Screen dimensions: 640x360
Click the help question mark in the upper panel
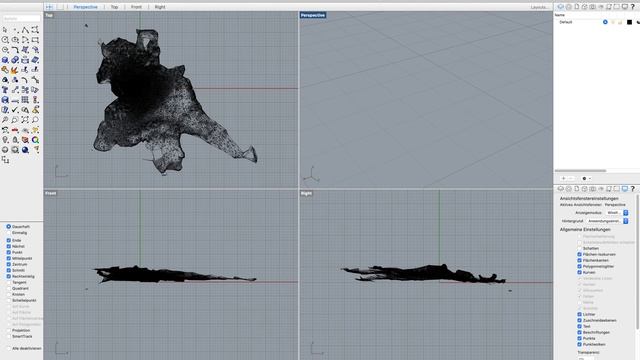pyautogui.click(x=633, y=7)
